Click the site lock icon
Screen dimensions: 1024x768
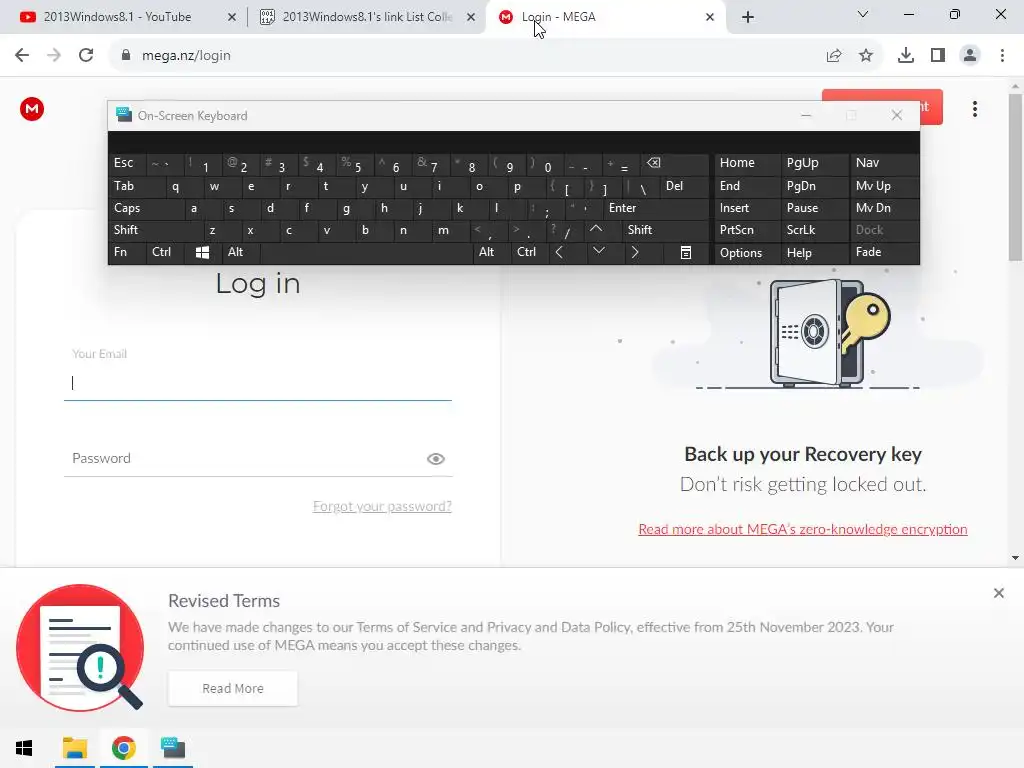[126, 56]
